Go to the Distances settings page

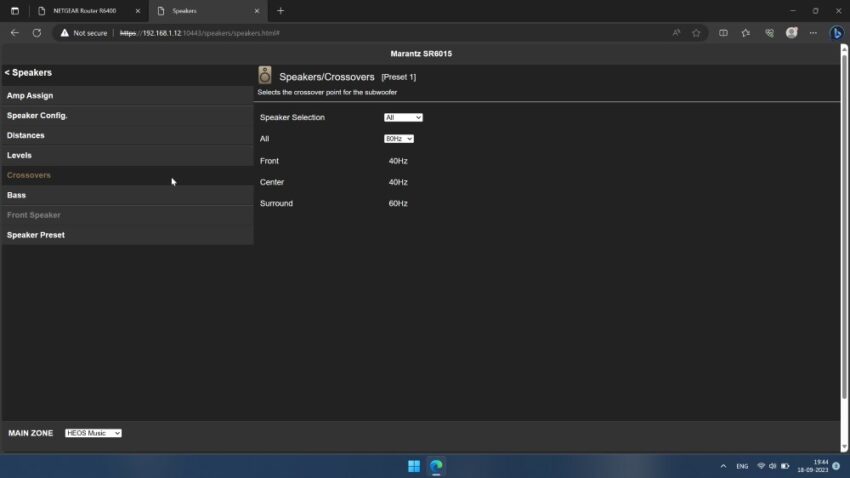26,135
